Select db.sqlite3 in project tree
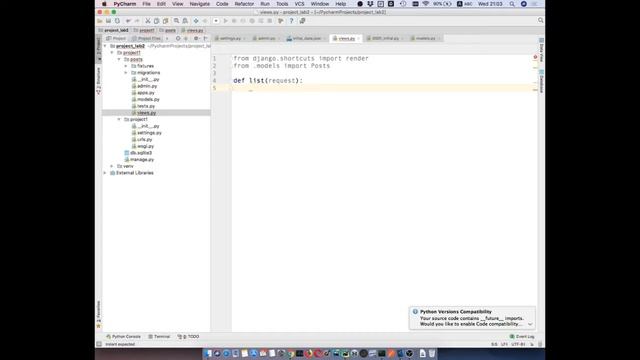This screenshot has width=640, height=360. click(x=138, y=153)
